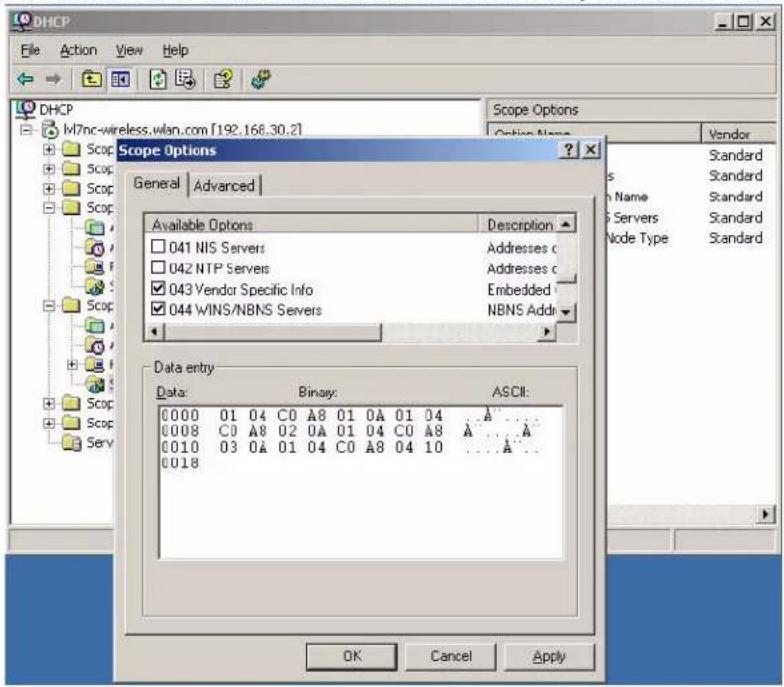Open the Help menu
784x687 pixels.
pyautogui.click(x=176, y=50)
